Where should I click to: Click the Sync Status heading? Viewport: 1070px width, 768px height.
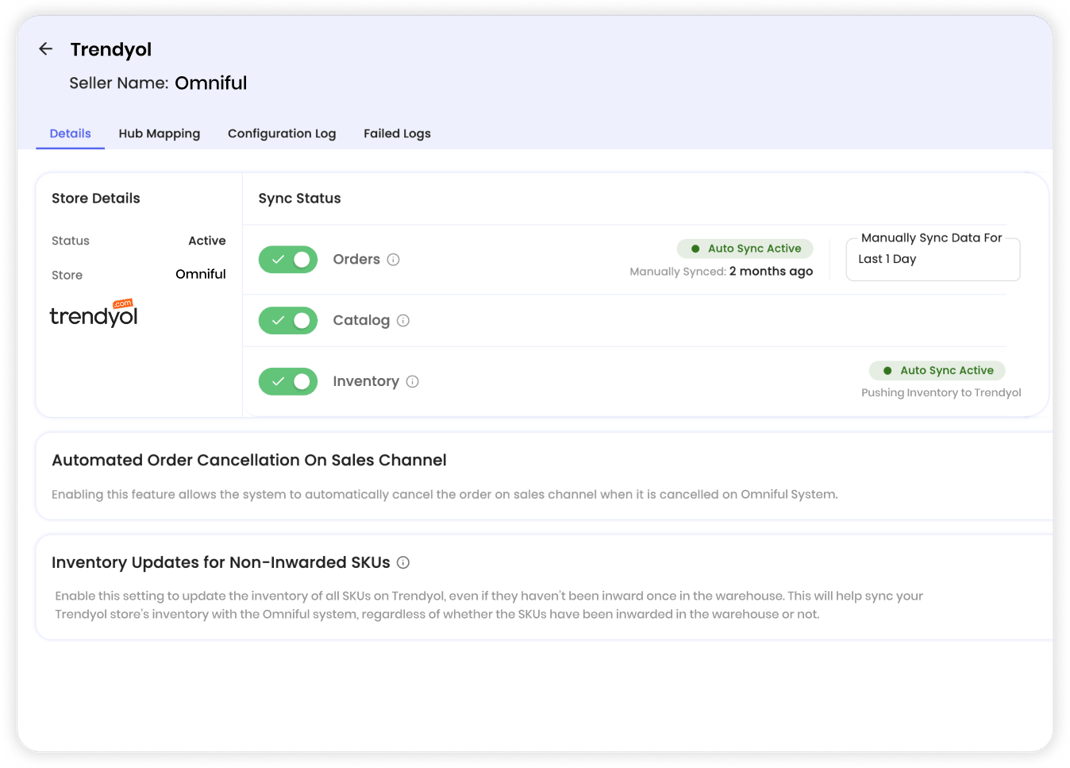click(x=300, y=199)
